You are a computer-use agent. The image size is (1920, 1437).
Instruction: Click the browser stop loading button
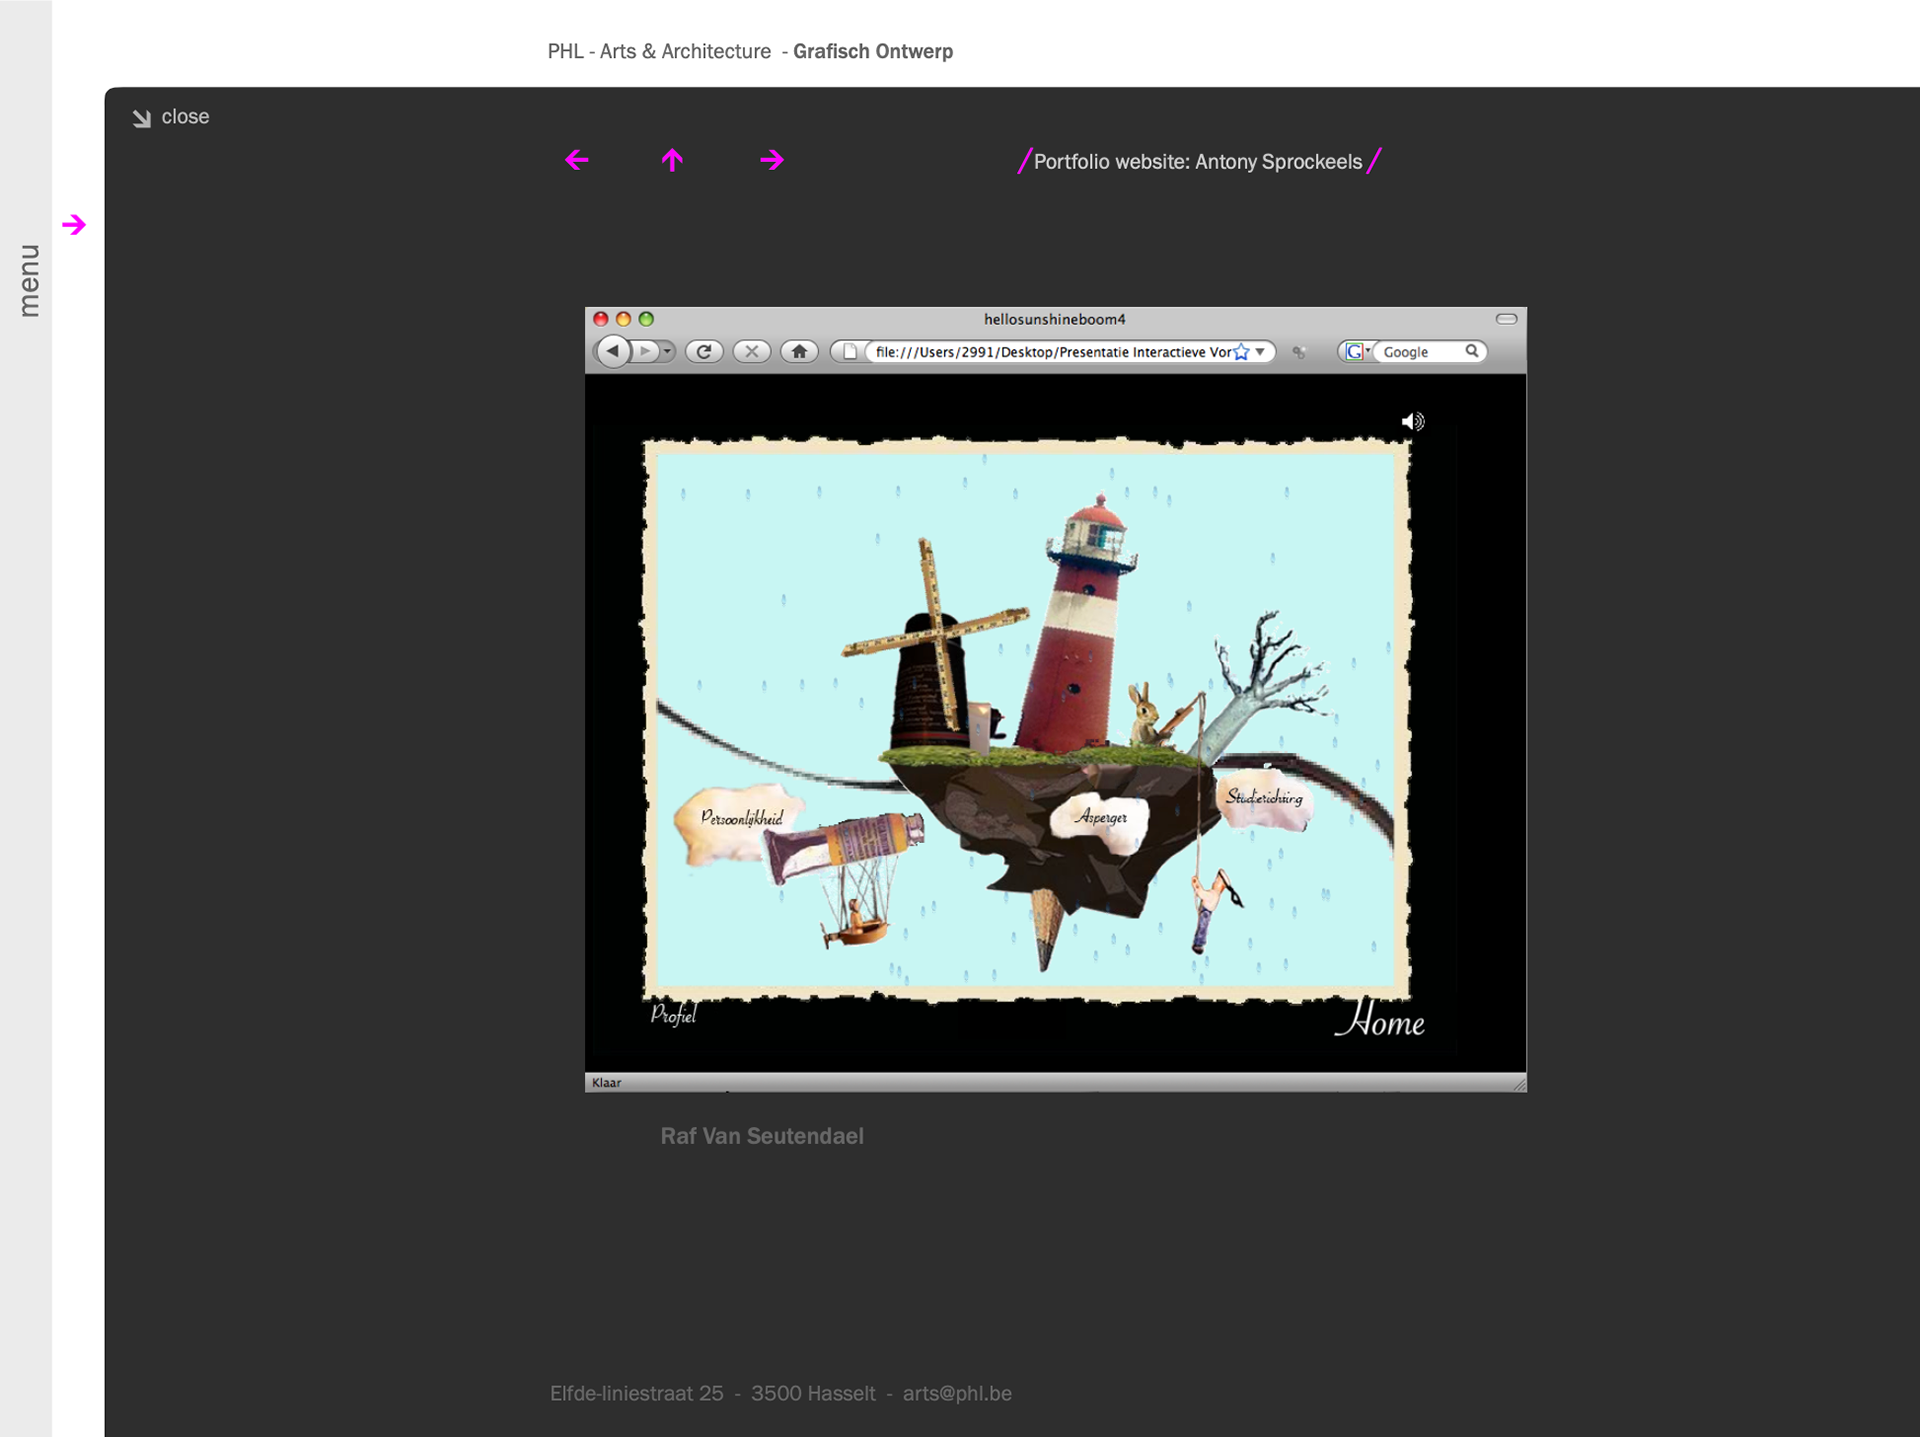pos(751,352)
